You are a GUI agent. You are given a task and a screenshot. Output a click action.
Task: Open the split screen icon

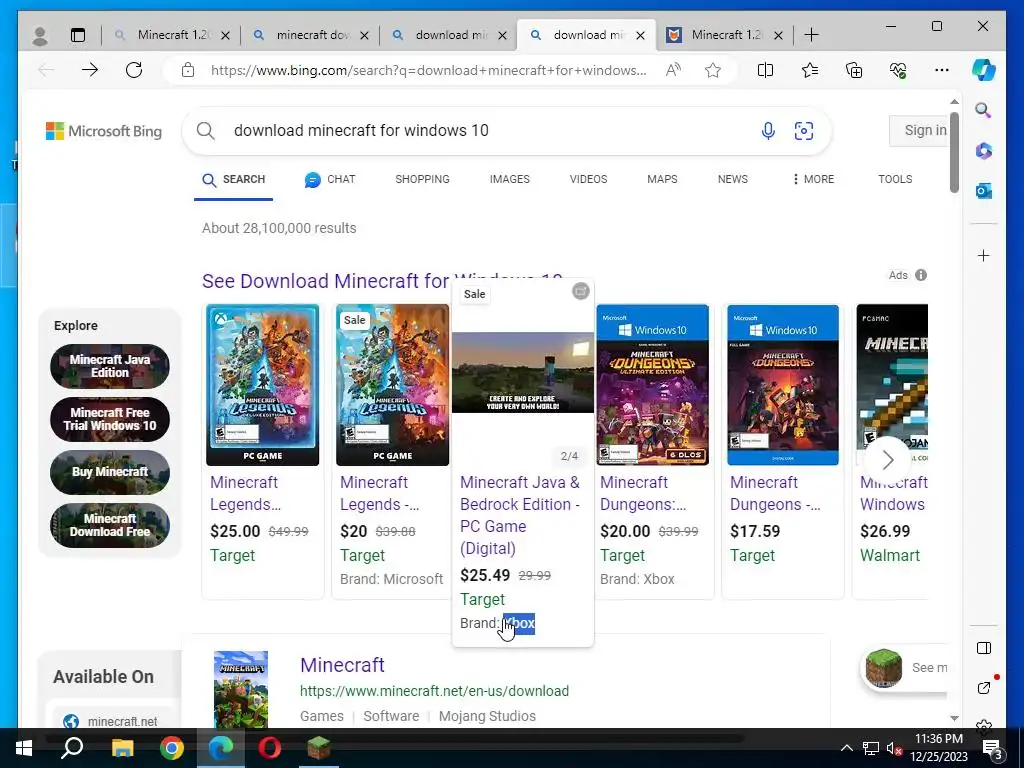[765, 70]
